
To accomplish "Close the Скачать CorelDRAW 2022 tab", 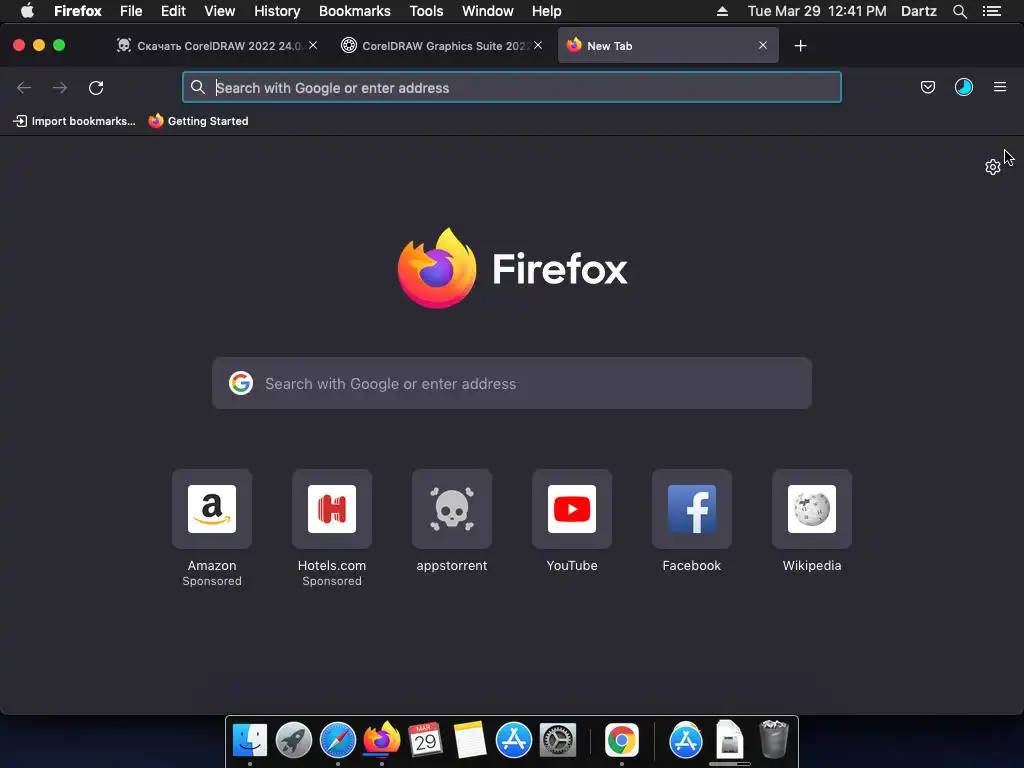I will point(313,45).
